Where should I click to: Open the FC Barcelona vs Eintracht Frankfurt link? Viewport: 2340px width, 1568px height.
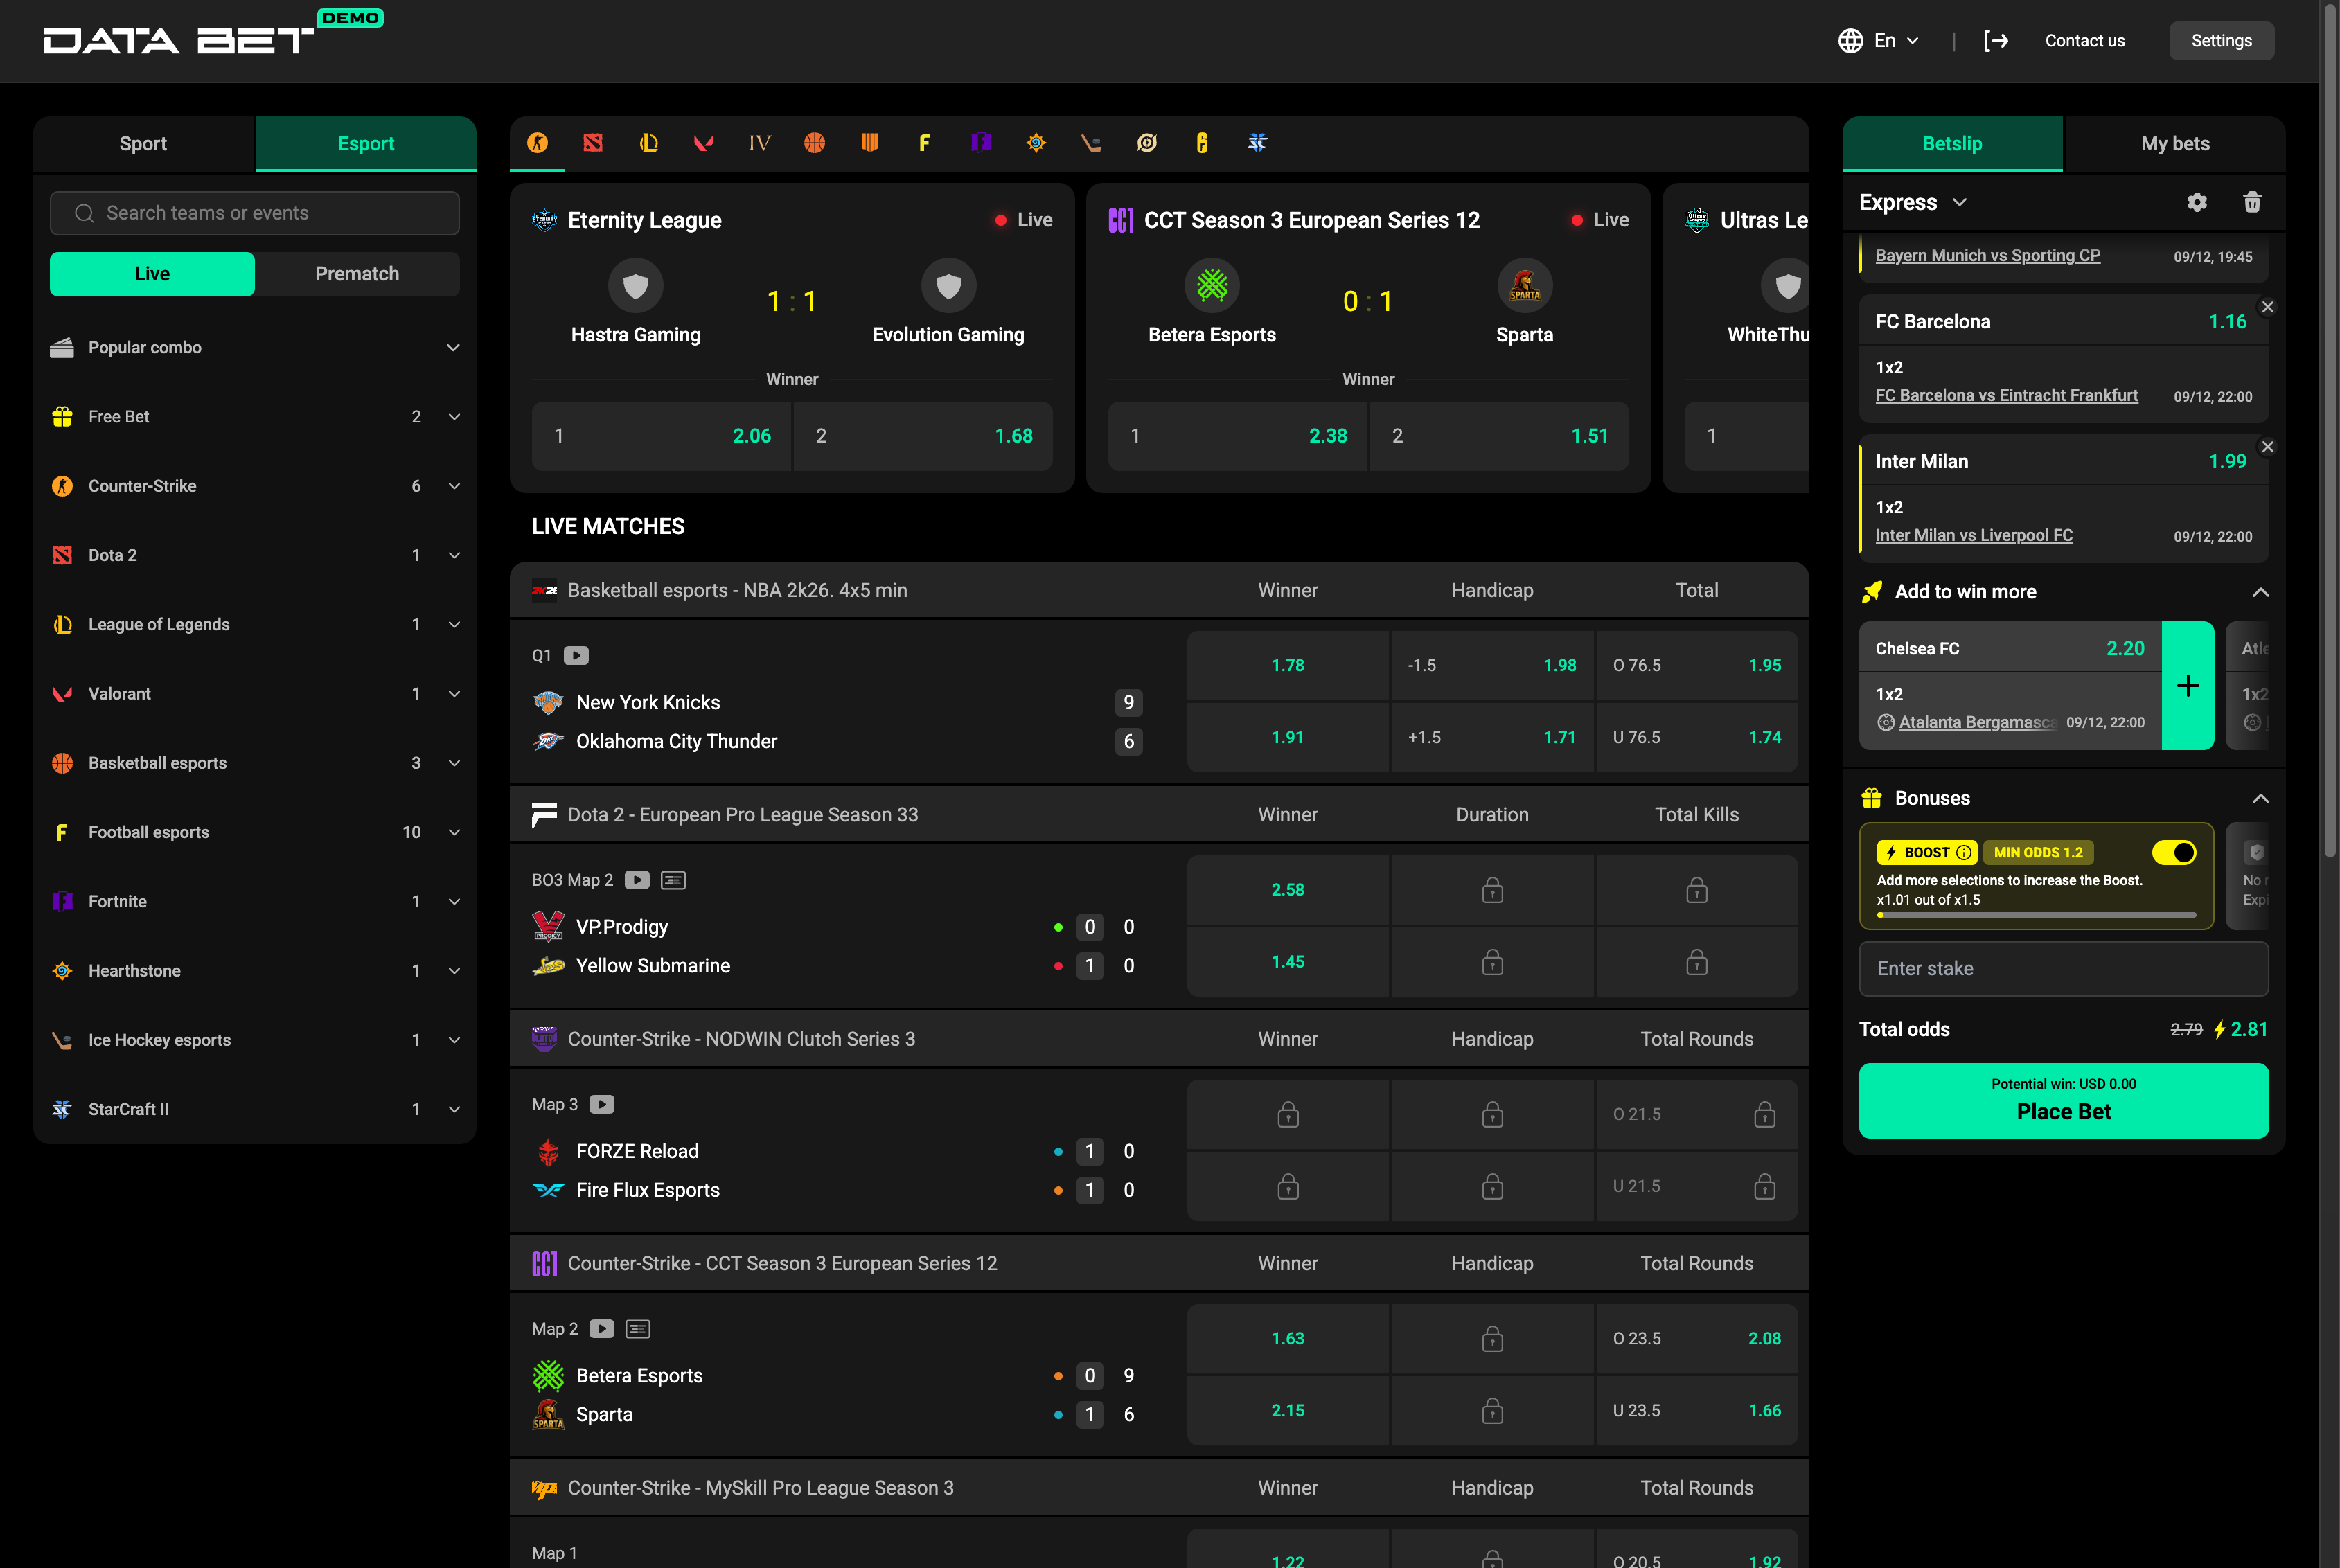2006,395
